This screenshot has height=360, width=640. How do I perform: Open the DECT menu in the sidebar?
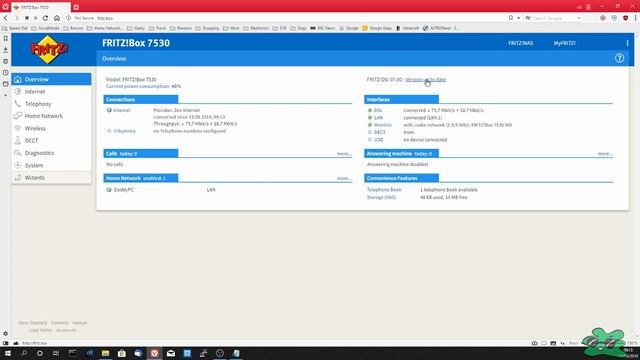click(51, 140)
